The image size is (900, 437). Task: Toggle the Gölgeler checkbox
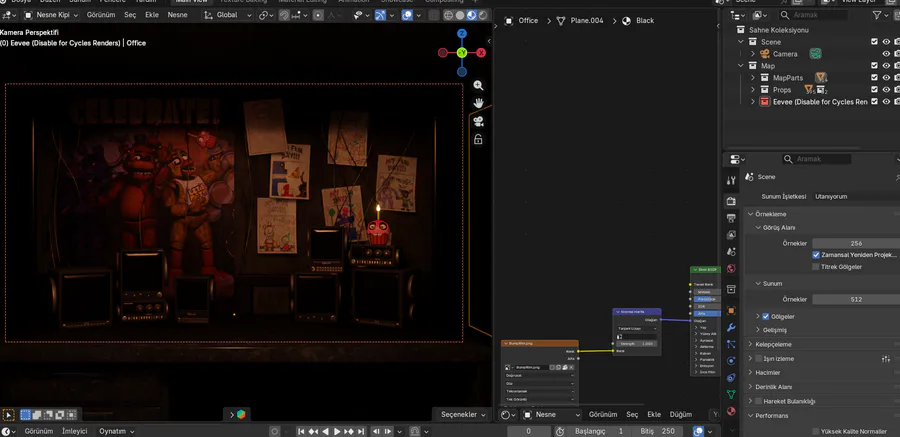click(x=766, y=316)
